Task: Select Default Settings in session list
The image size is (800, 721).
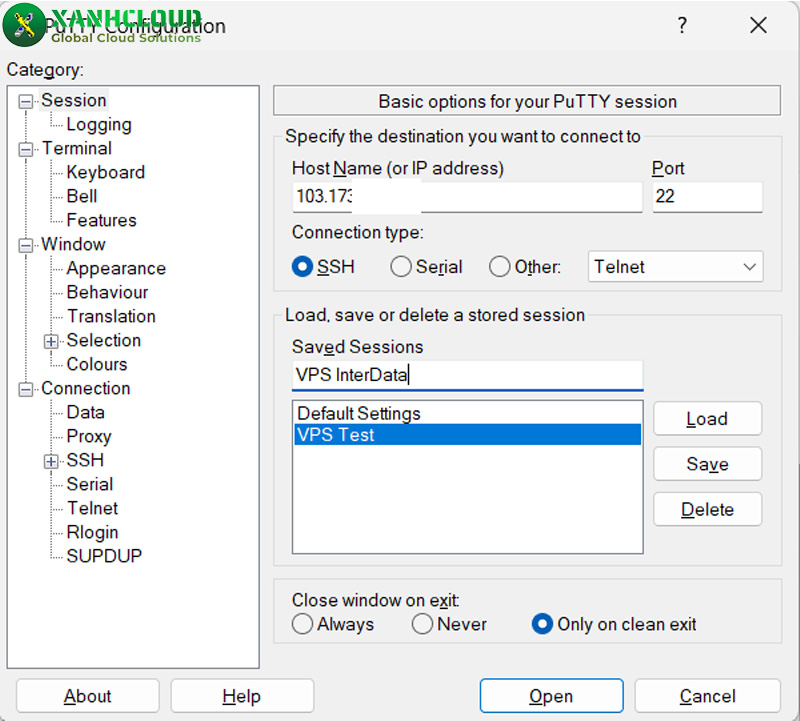Action: (359, 413)
